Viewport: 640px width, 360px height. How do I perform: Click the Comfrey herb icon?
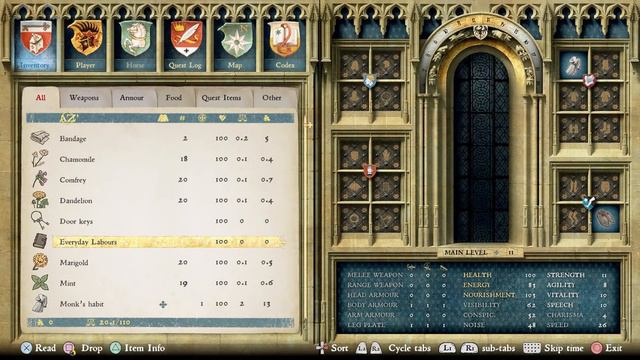point(40,179)
